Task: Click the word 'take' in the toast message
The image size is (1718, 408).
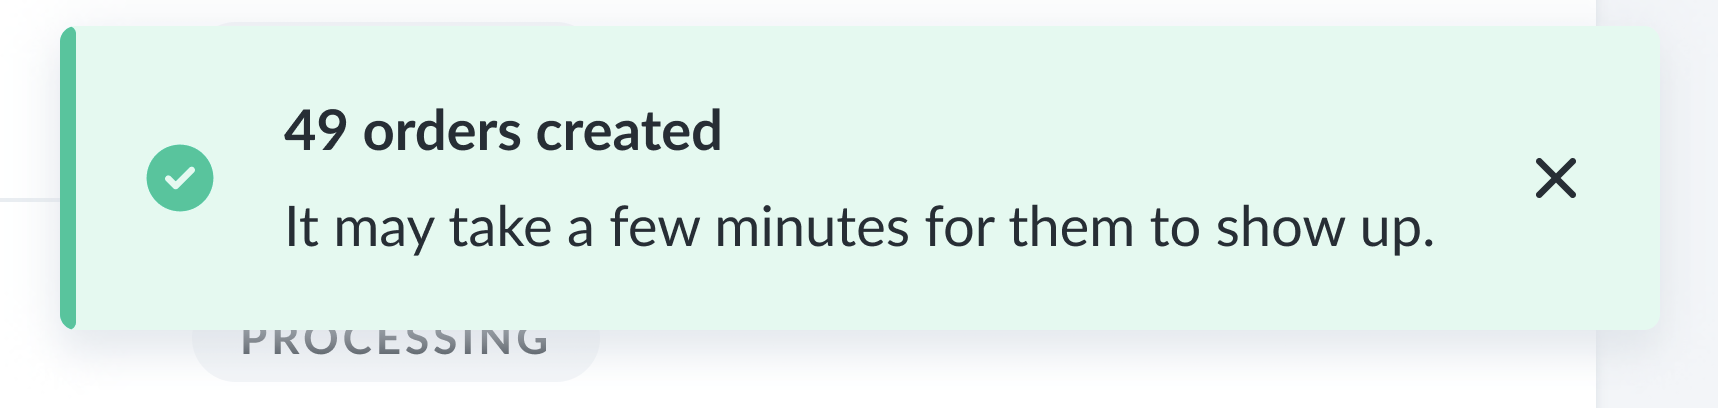Action: (x=500, y=227)
